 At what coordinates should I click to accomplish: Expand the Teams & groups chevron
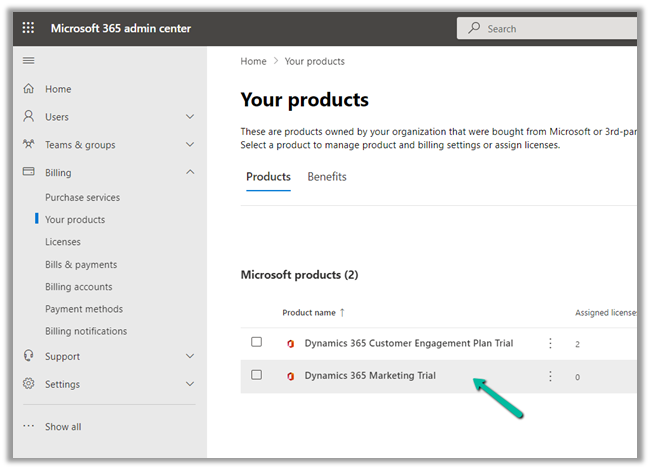[x=190, y=145]
